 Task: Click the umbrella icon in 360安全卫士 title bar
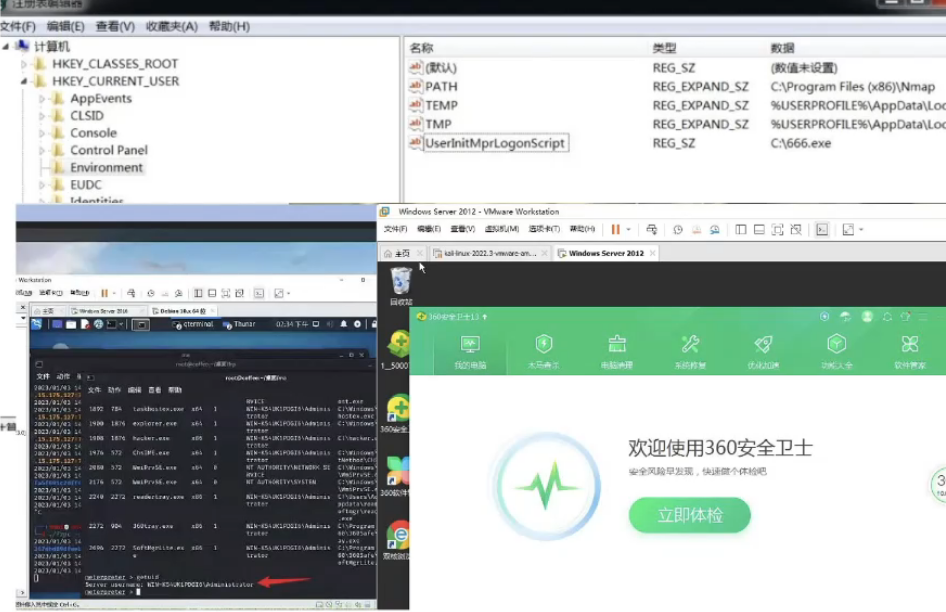pyautogui.click(x=845, y=316)
